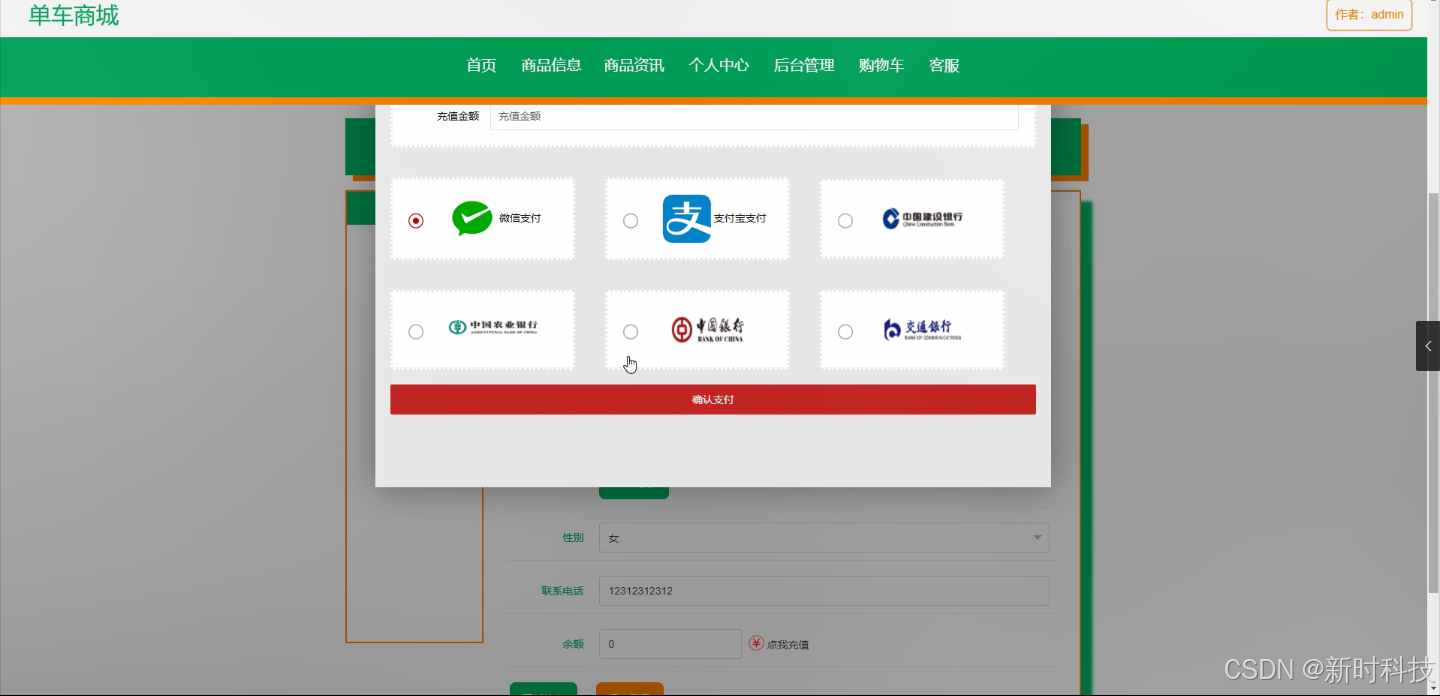Go to 商品资讯 menu item
This screenshot has height=696, width=1440.
point(634,65)
